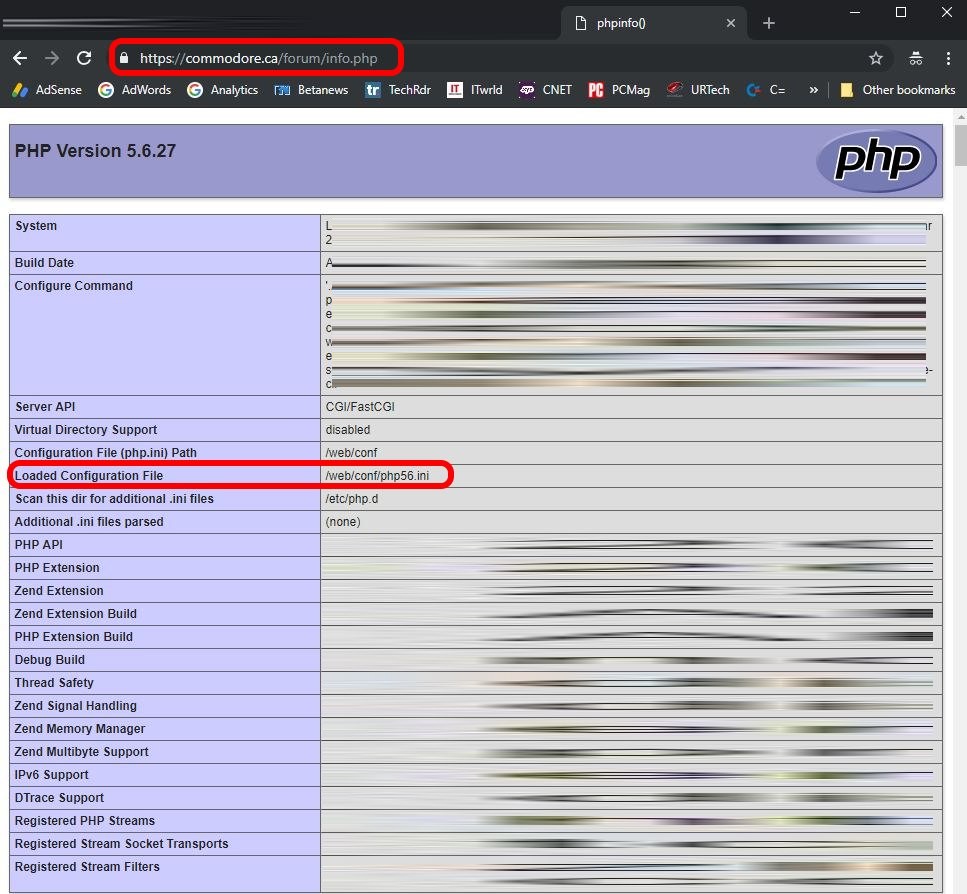The width and height of the screenshot is (967, 894).
Task: Close the phpinfo() tab
Action: tap(731, 23)
